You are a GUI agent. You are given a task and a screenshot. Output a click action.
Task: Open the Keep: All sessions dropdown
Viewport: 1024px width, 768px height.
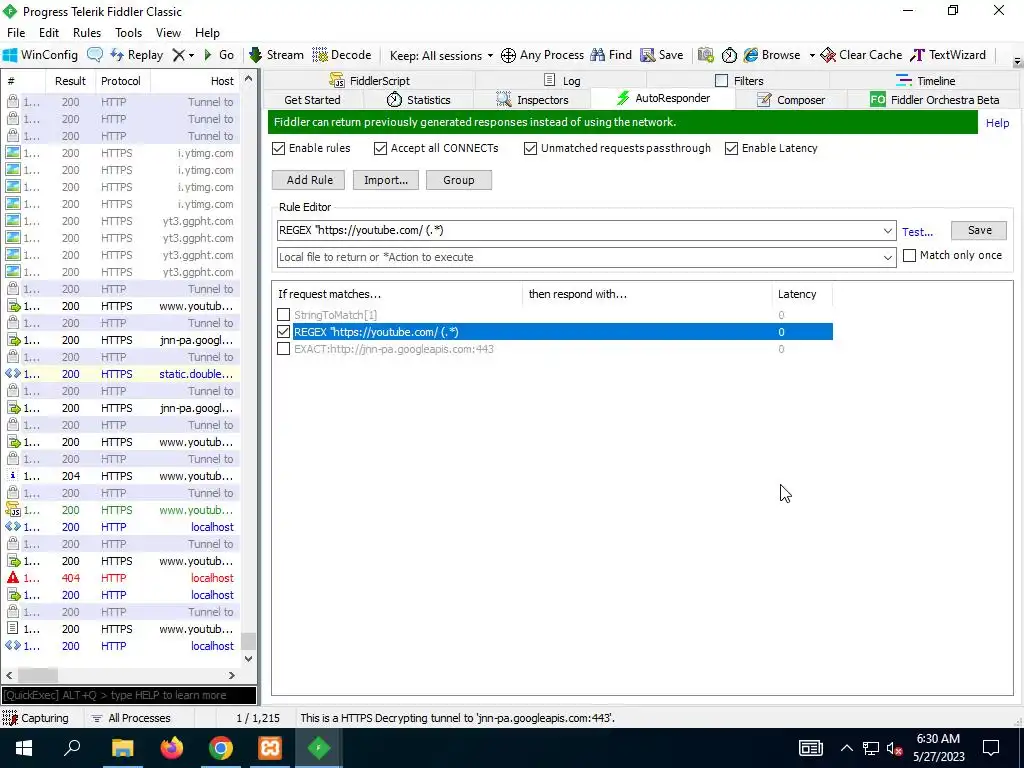click(x=441, y=56)
